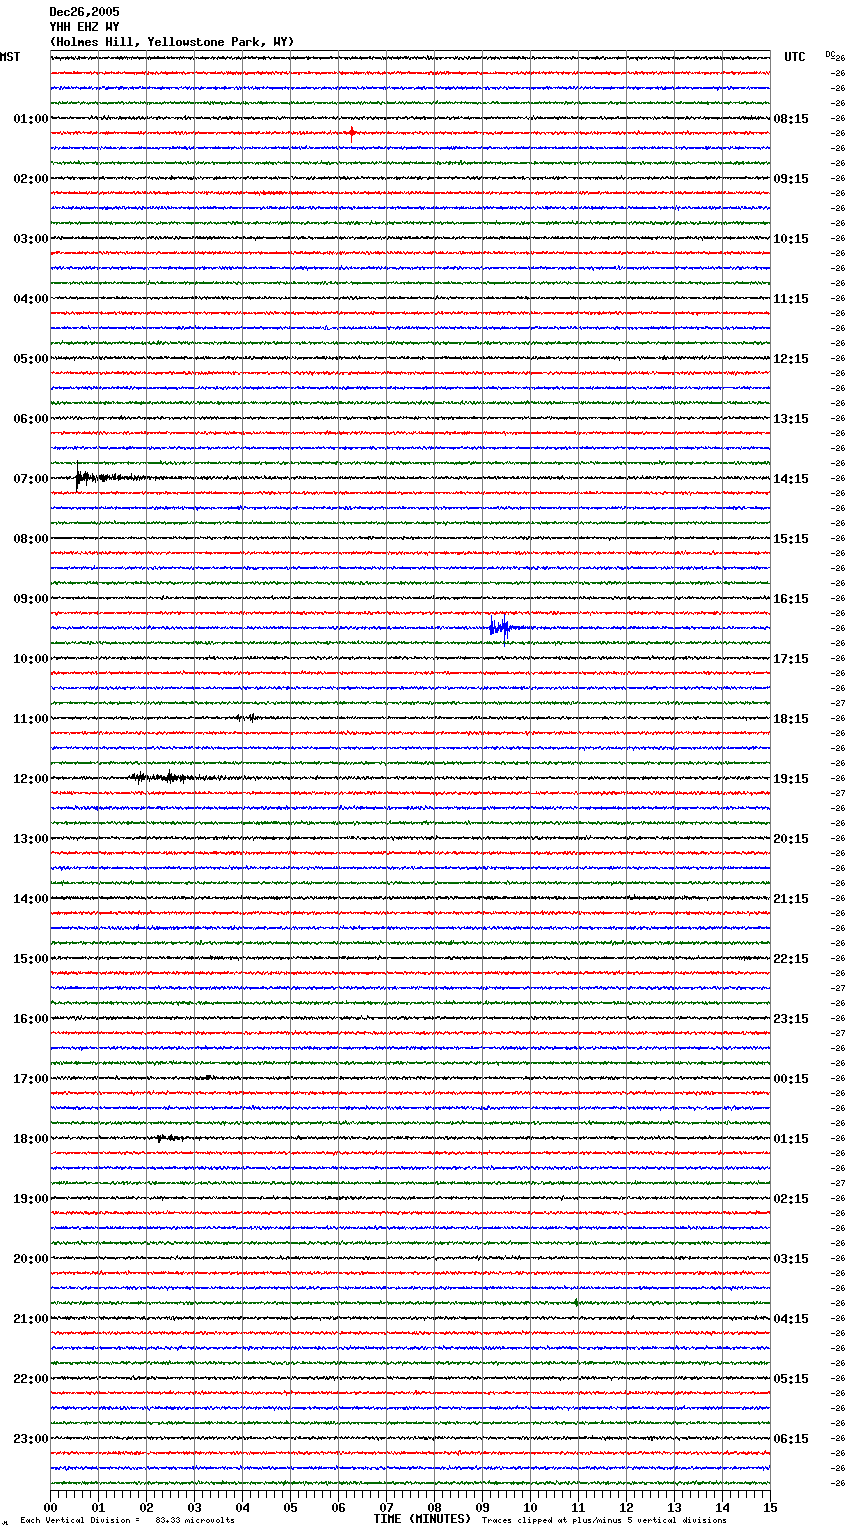Select the 14:00 MST time label

(31, 899)
